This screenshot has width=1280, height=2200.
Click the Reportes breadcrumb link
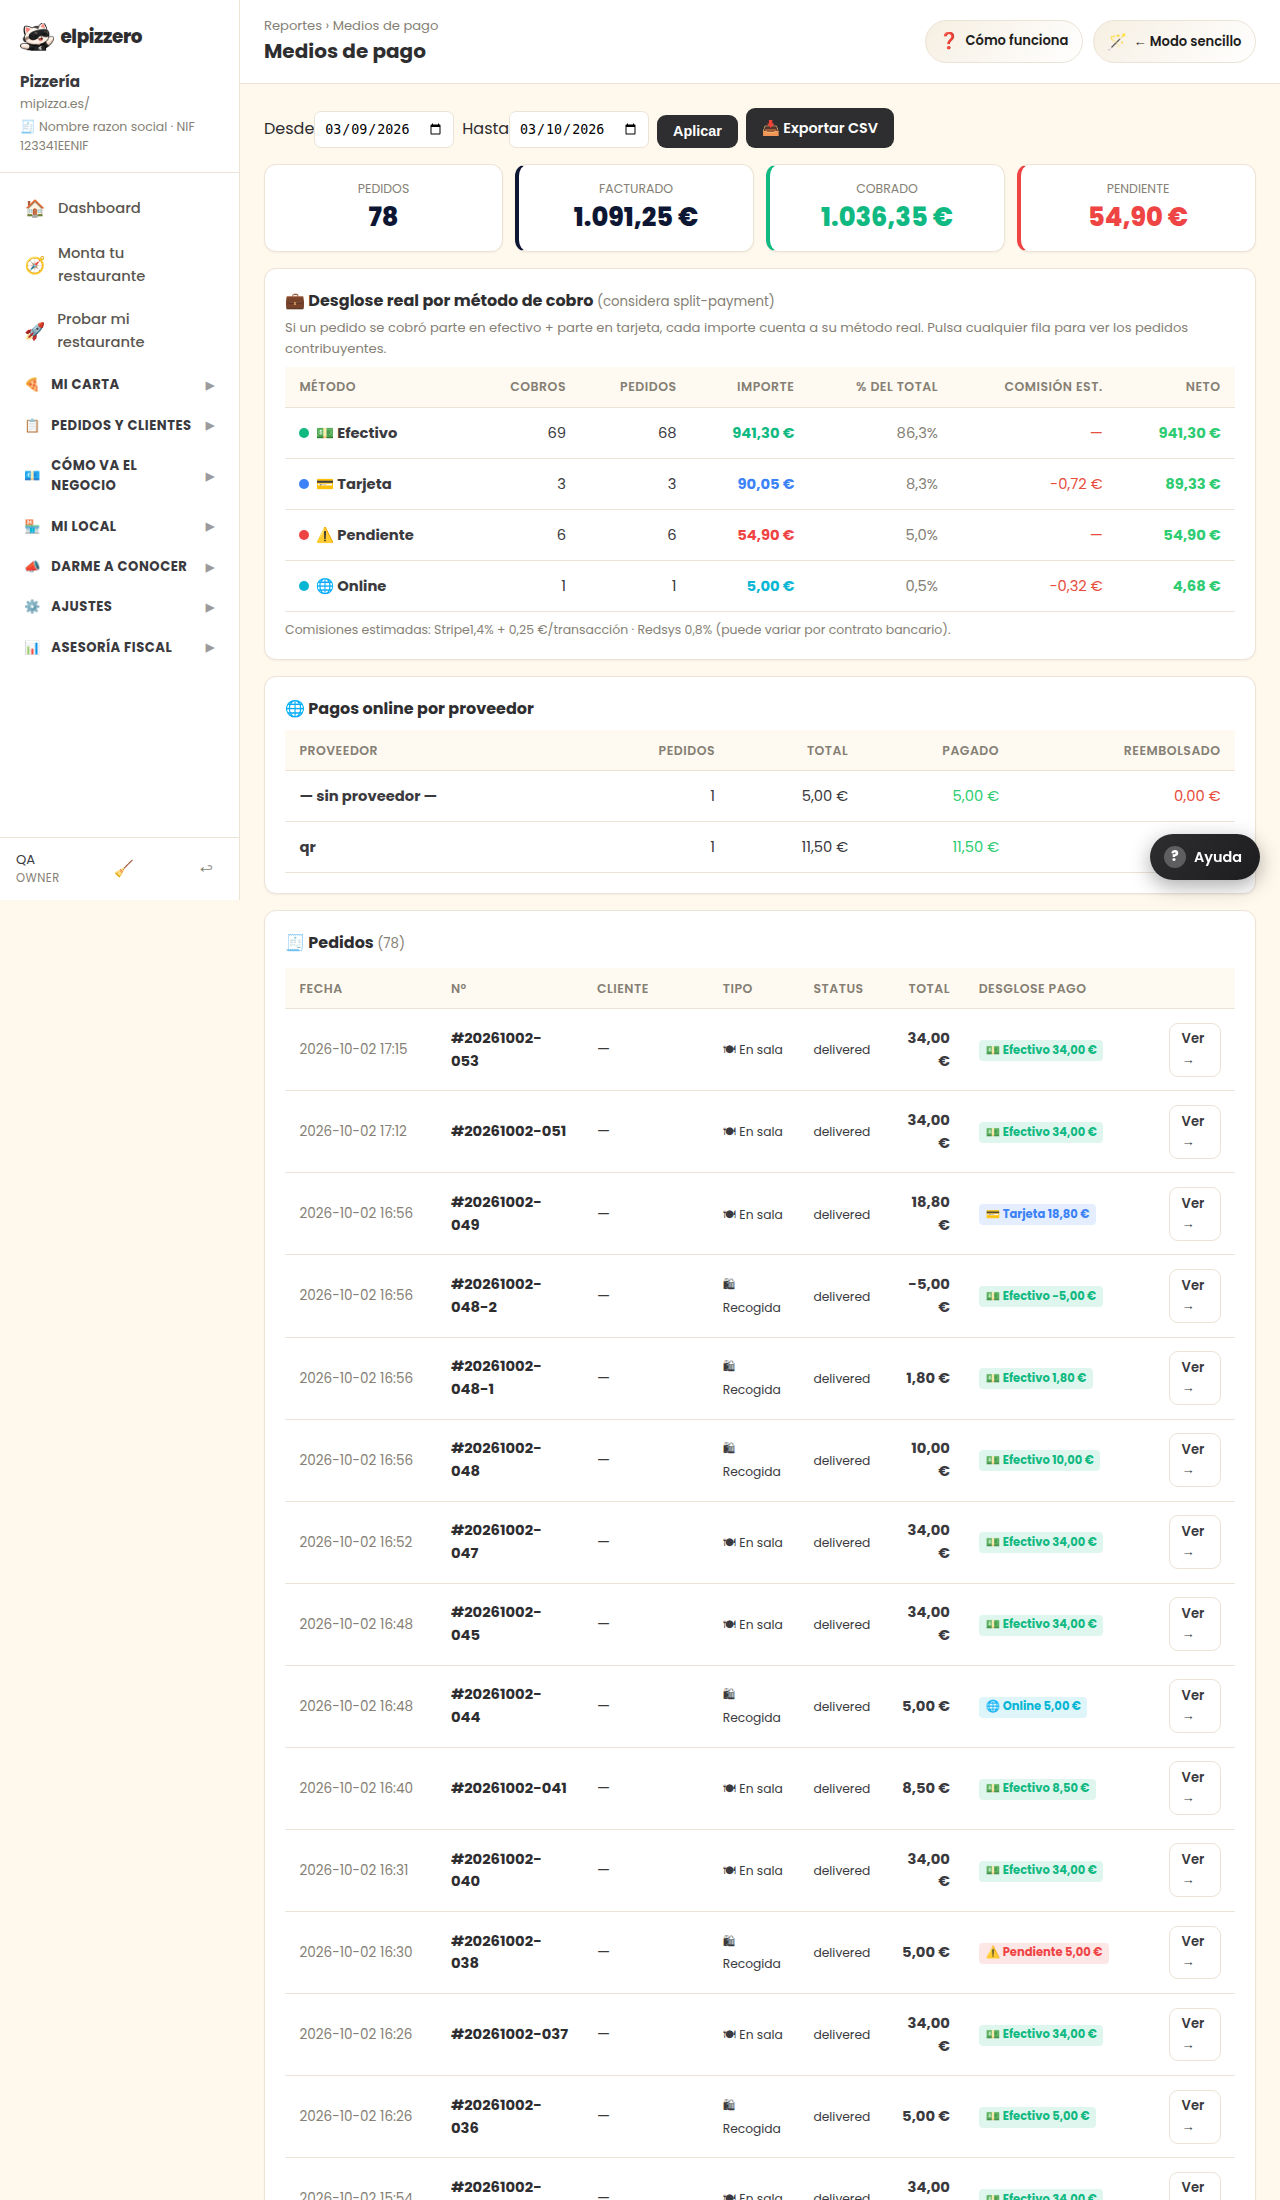(x=293, y=26)
